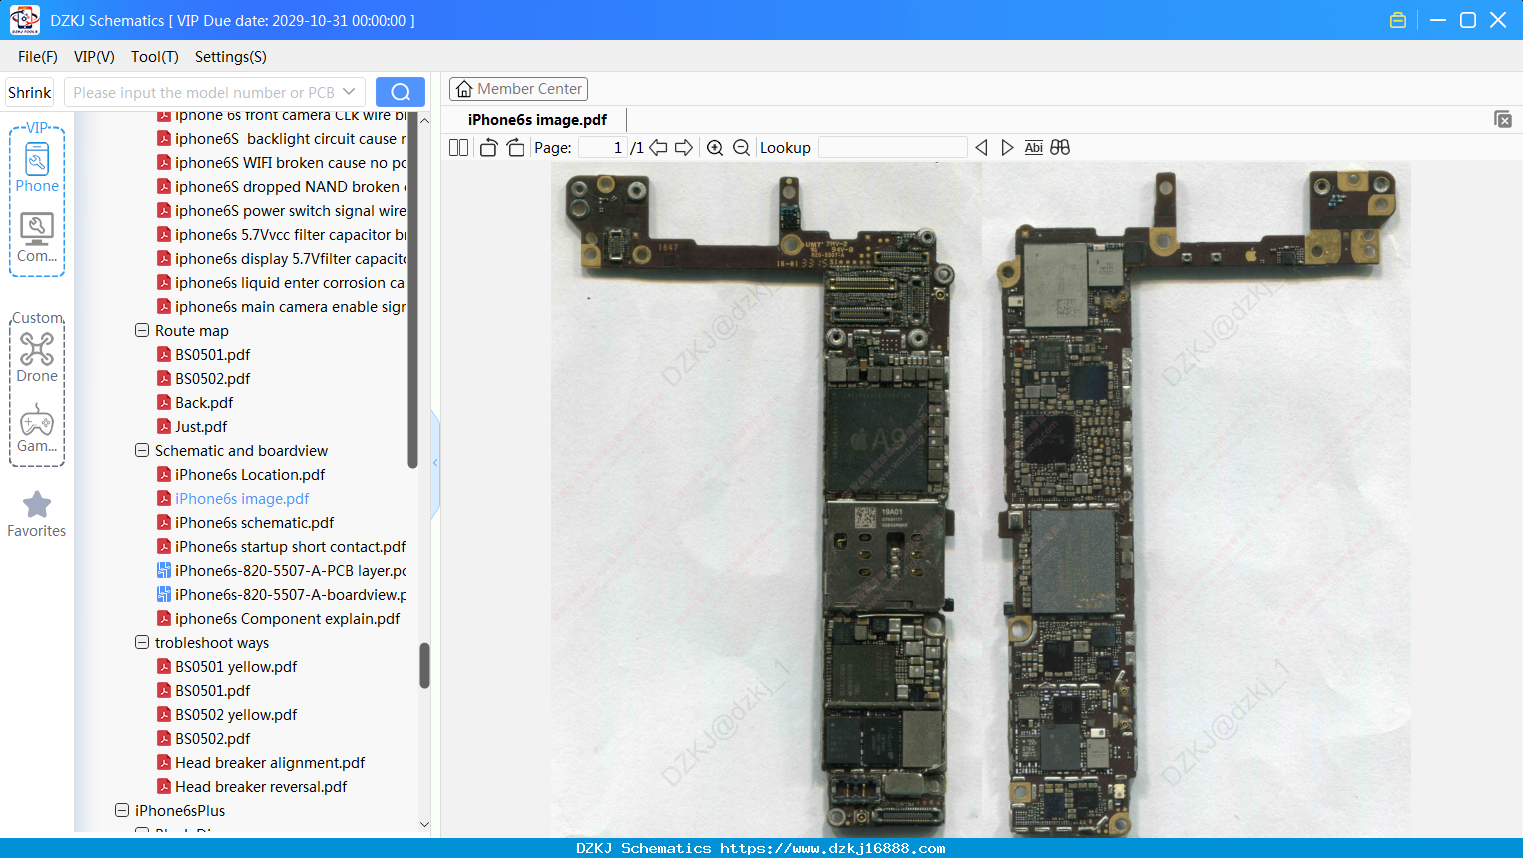This screenshot has height=858, width=1523.
Task: Open iPhone6s Location.pdf
Action: (241, 475)
